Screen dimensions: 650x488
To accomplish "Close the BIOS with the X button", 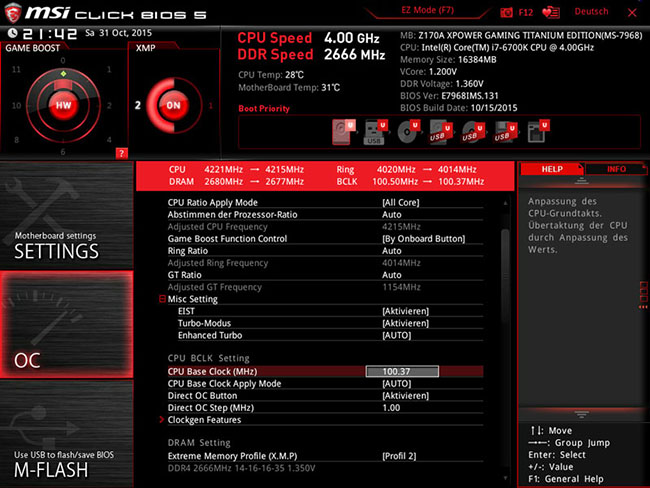I will click(x=632, y=12).
